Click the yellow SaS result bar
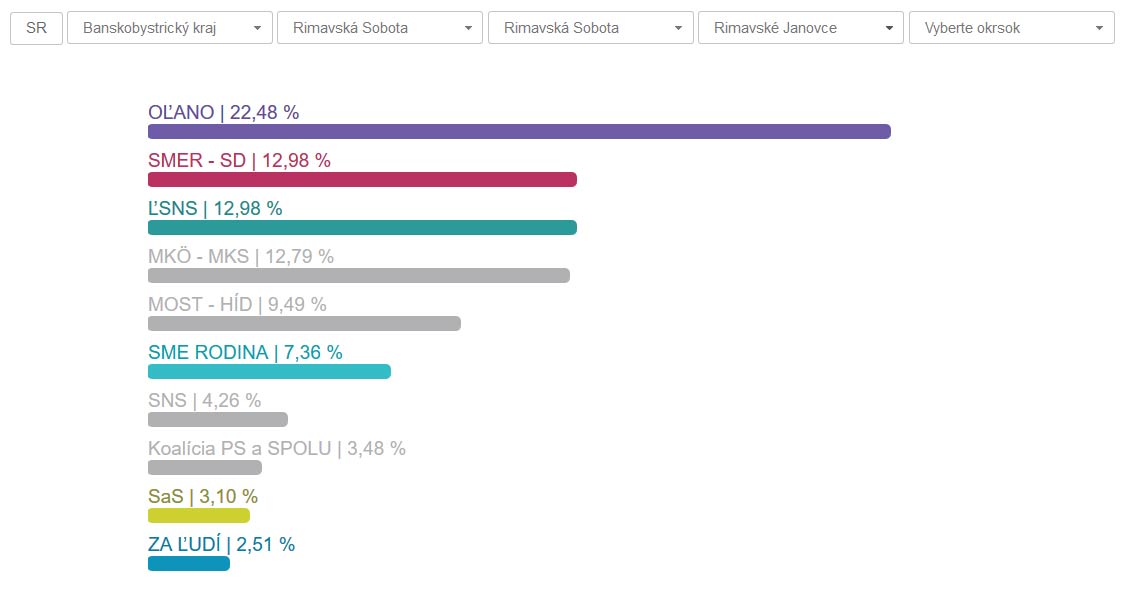The image size is (1122, 603). [x=199, y=516]
